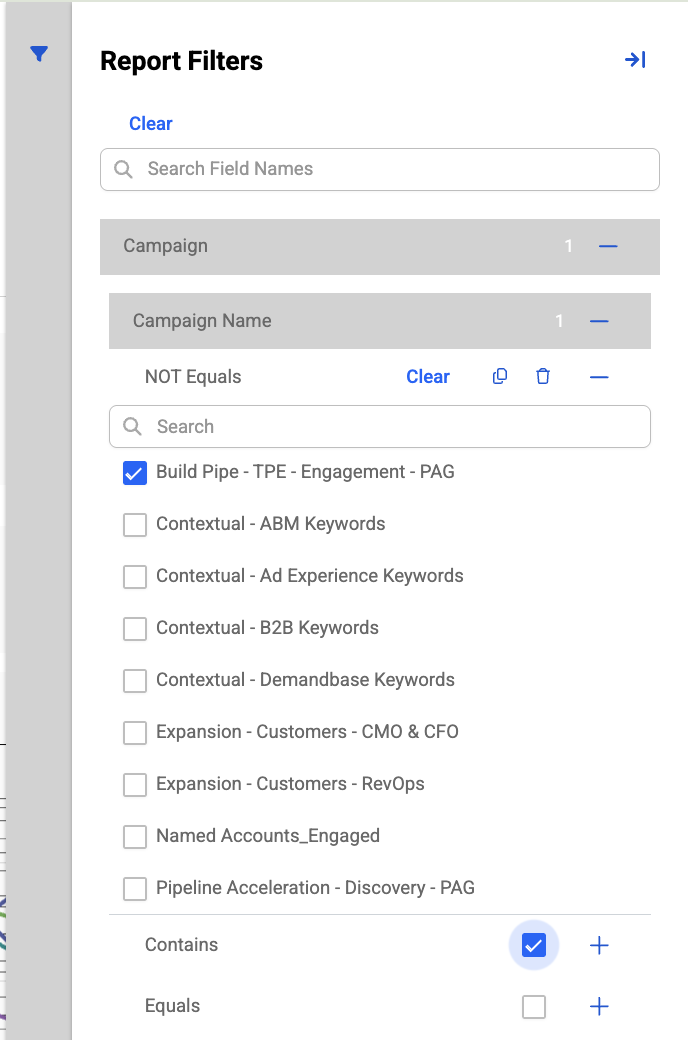The width and height of the screenshot is (688, 1040).
Task: Focus the Search Field Names input
Action: [x=379, y=169]
